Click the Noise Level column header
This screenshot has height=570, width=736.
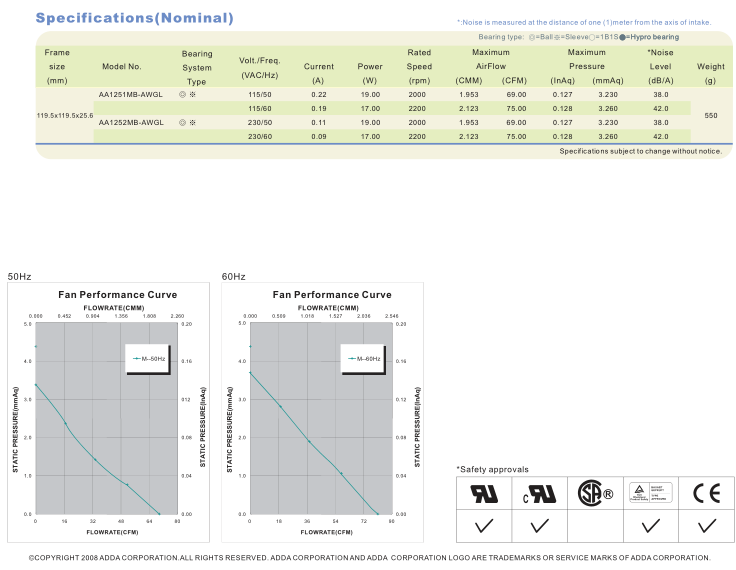(x=660, y=67)
